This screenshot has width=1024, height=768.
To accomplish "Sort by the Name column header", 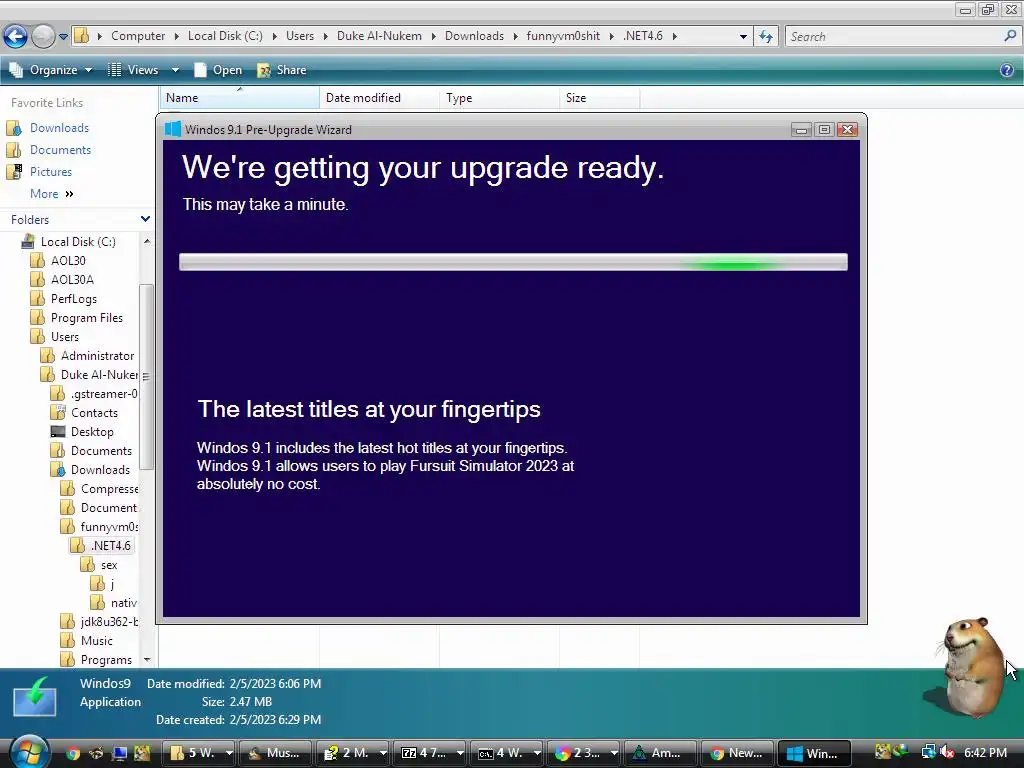I will coord(239,98).
